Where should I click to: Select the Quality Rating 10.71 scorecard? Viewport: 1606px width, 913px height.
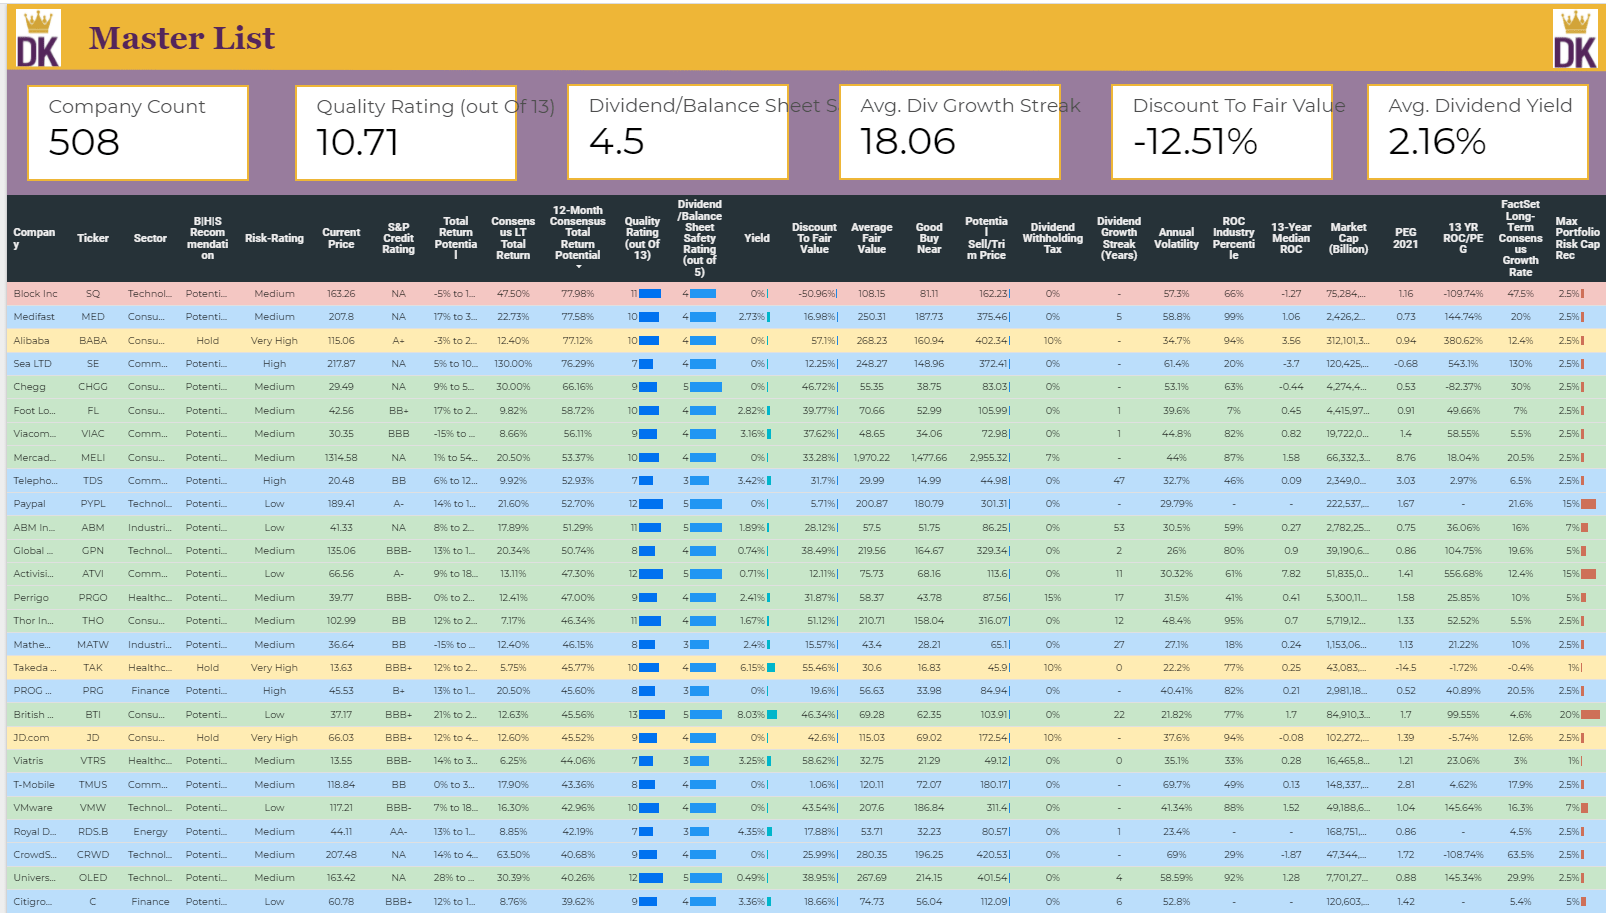[x=406, y=133]
